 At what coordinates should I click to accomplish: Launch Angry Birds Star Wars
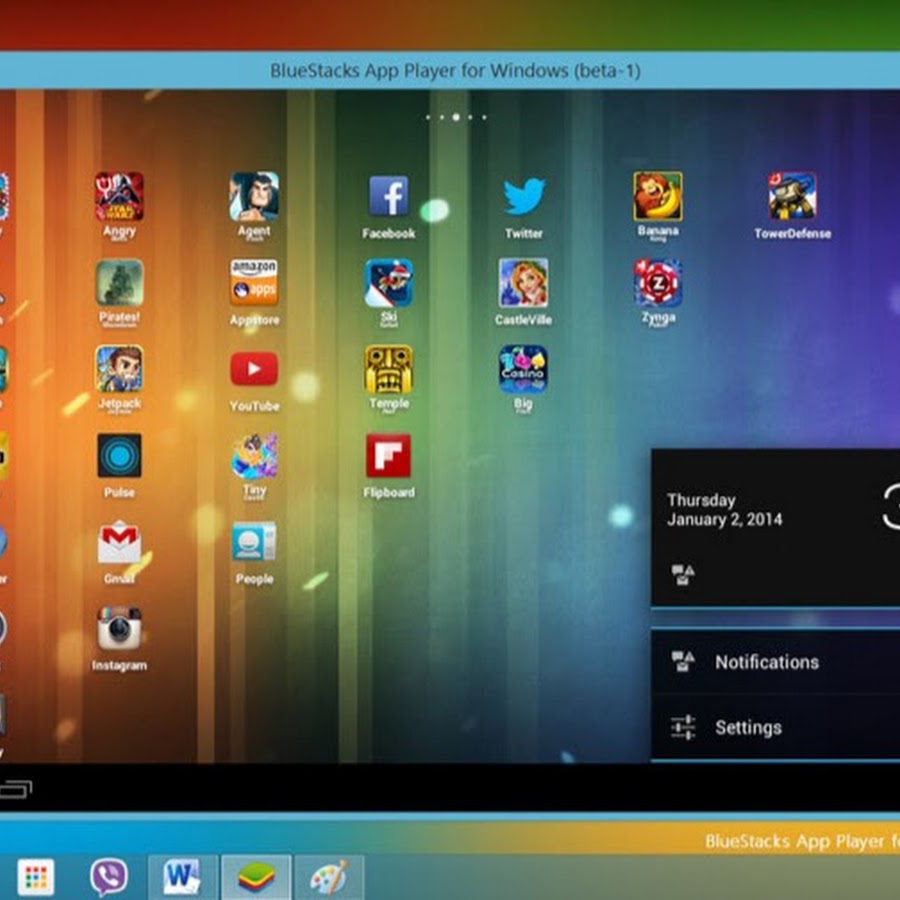119,197
